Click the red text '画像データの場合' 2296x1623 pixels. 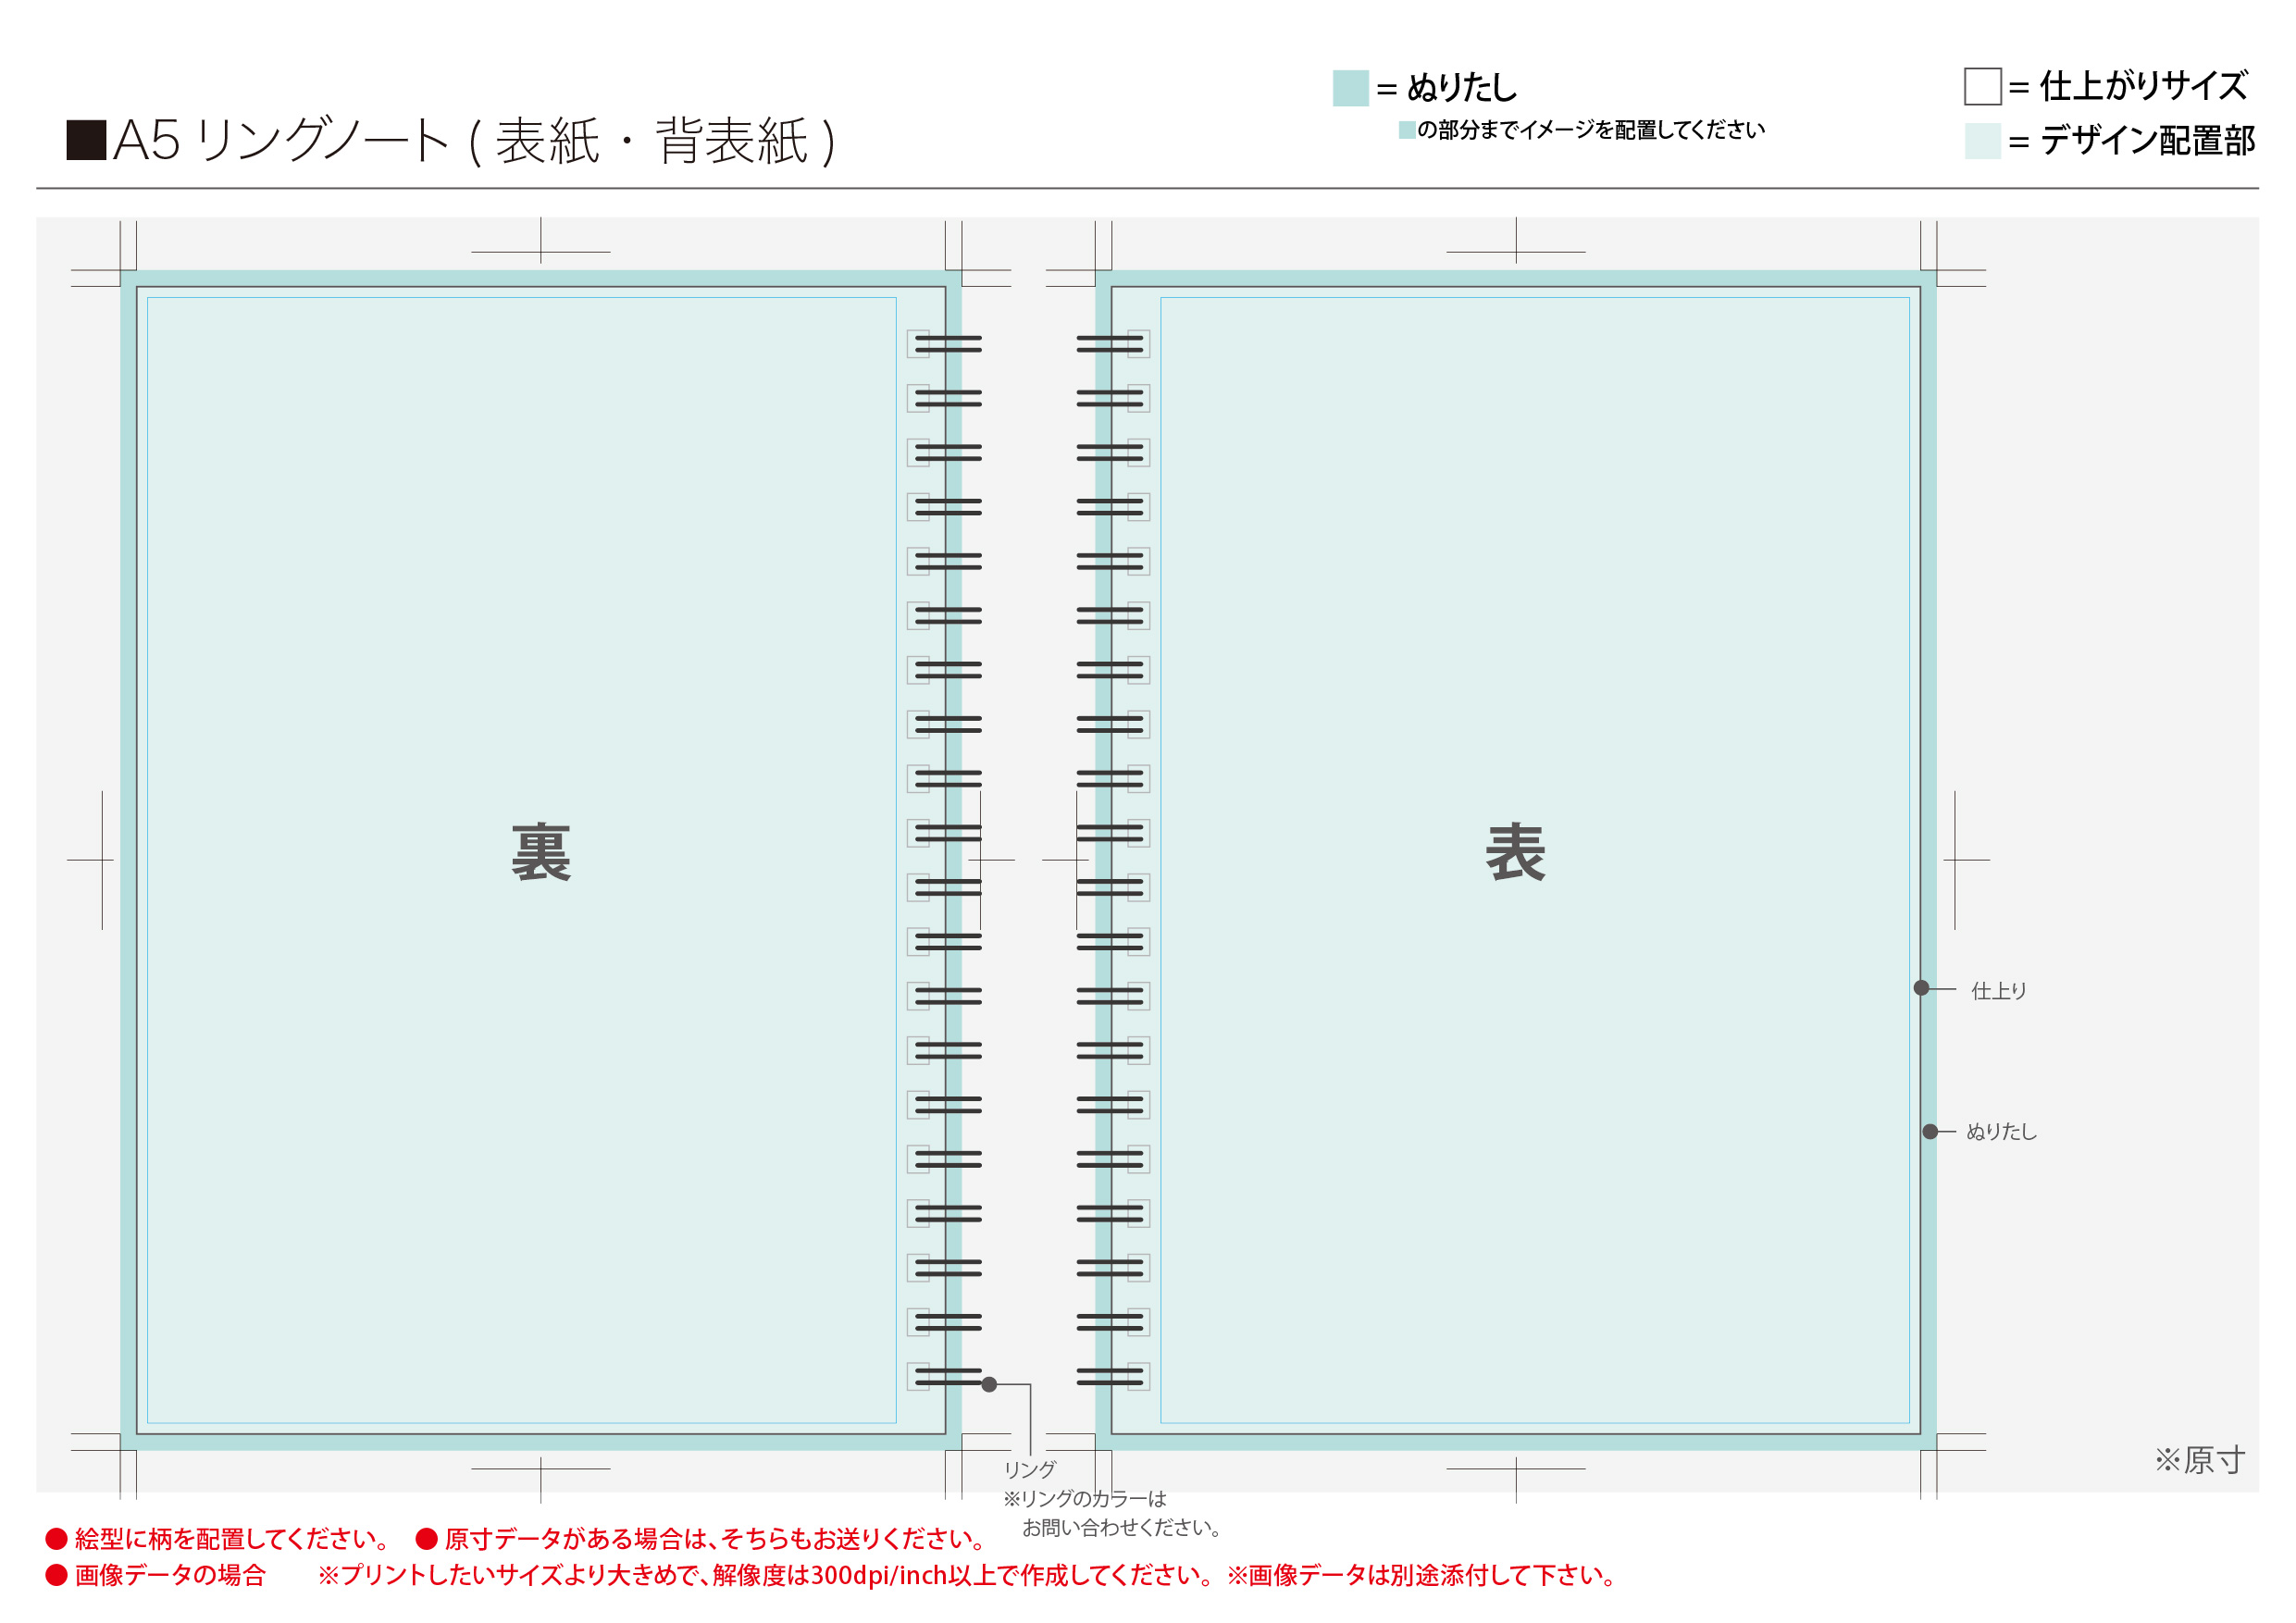pos(170,1575)
